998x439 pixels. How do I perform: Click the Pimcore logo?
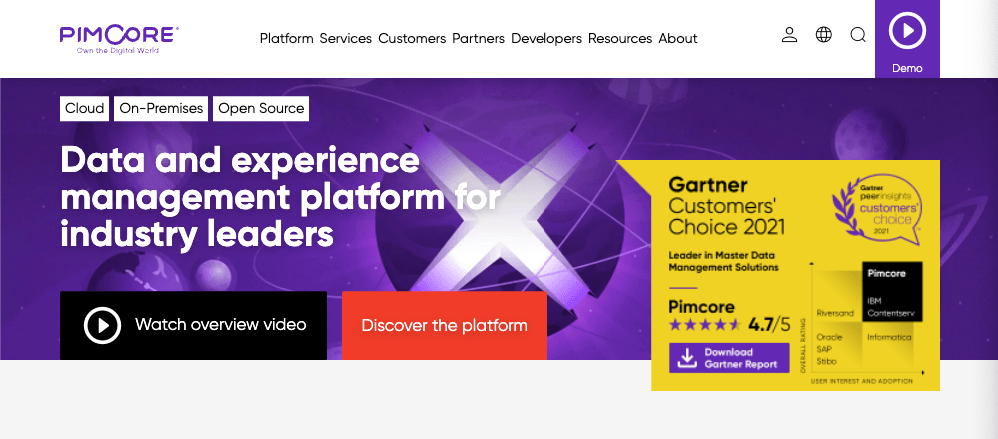[118, 40]
